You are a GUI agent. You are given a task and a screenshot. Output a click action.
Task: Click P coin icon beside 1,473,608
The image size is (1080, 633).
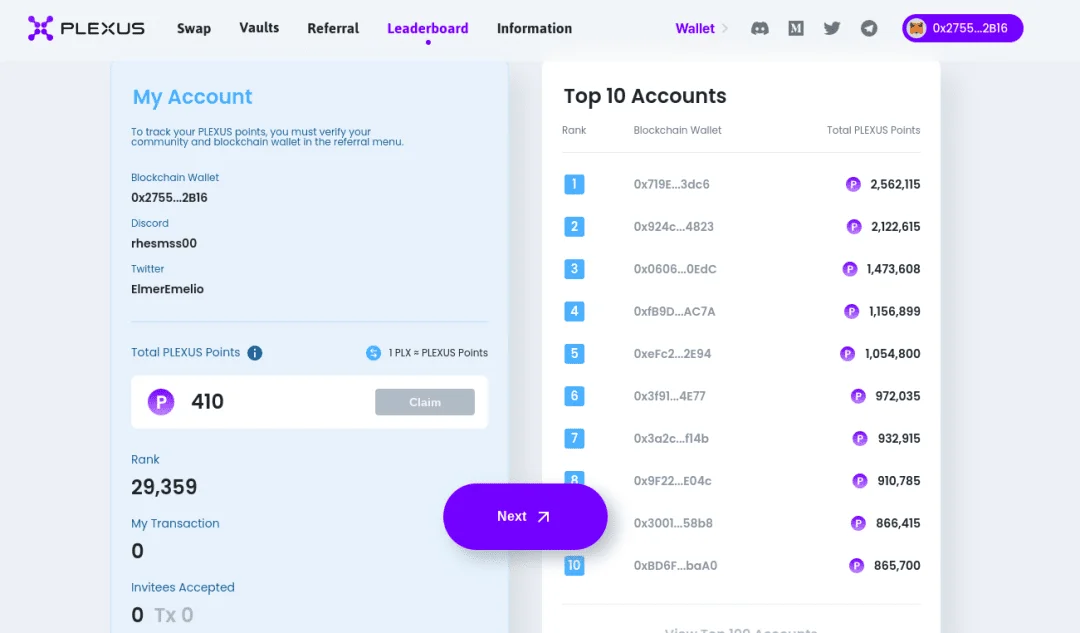tap(850, 269)
